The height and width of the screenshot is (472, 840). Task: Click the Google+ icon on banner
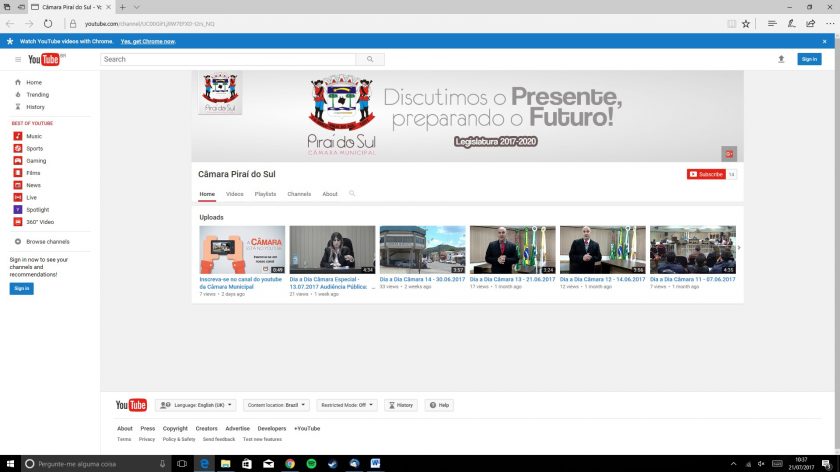(x=729, y=154)
